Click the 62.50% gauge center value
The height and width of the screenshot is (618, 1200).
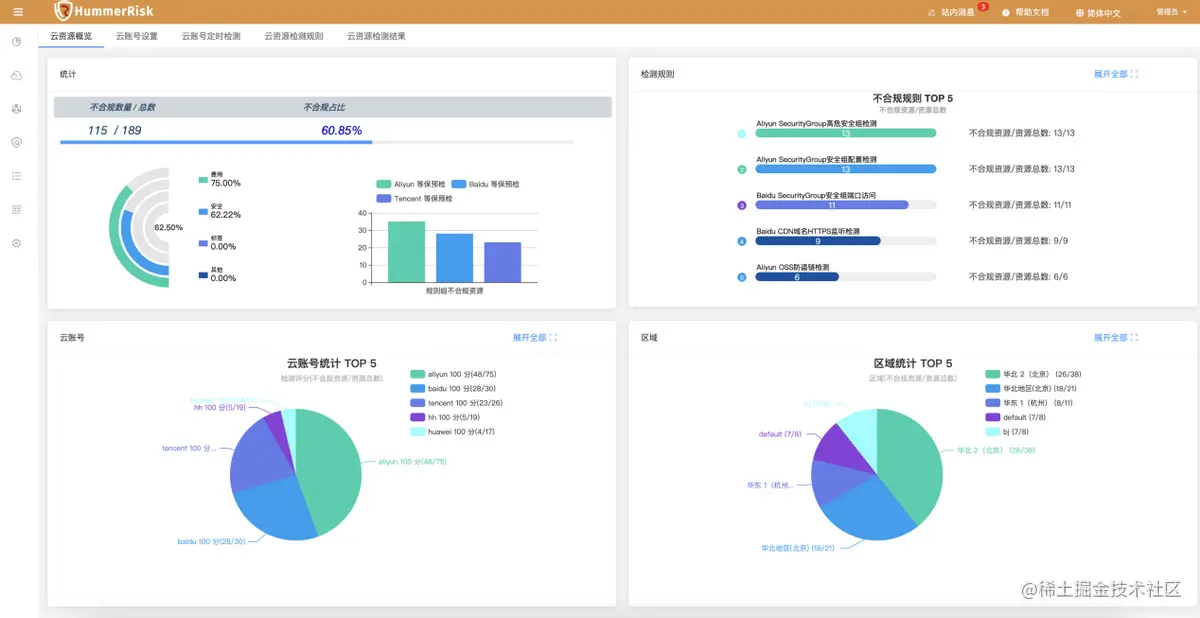(x=168, y=227)
